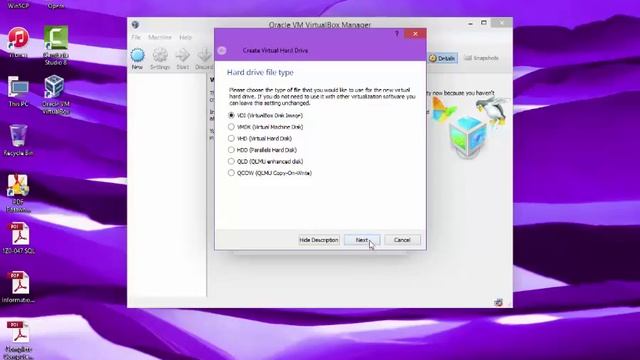640x360 pixels.
Task: Click the Start arrow toolbar icon
Action: [182, 59]
